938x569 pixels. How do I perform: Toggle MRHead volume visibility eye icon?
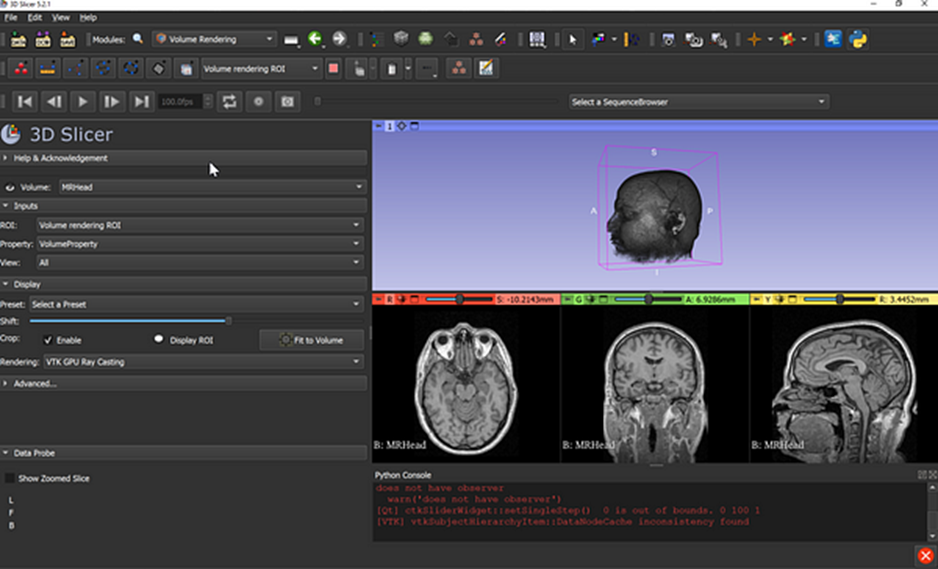(x=10, y=187)
